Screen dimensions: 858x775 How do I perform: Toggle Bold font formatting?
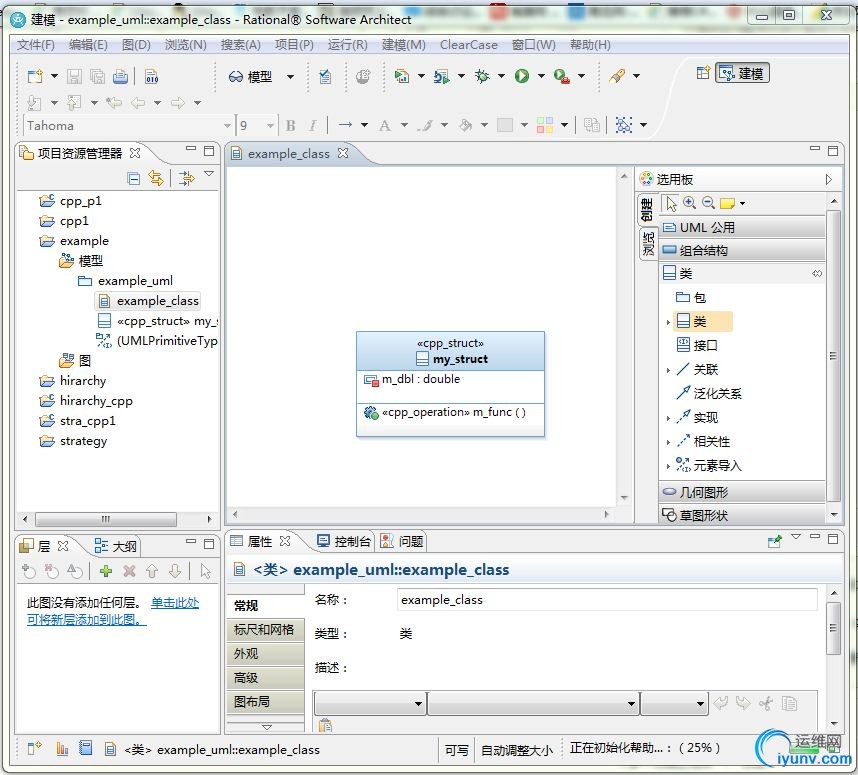click(290, 126)
